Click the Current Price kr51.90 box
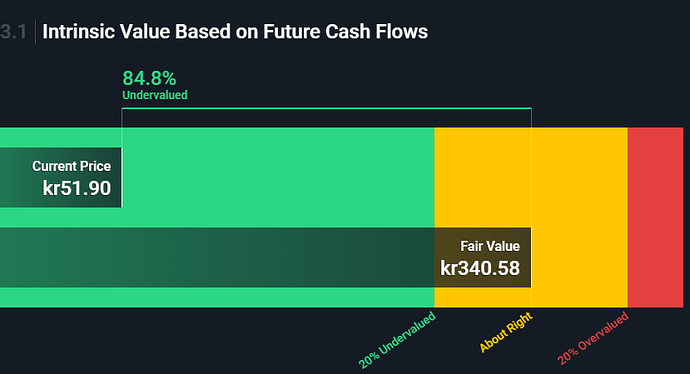 (x=61, y=177)
